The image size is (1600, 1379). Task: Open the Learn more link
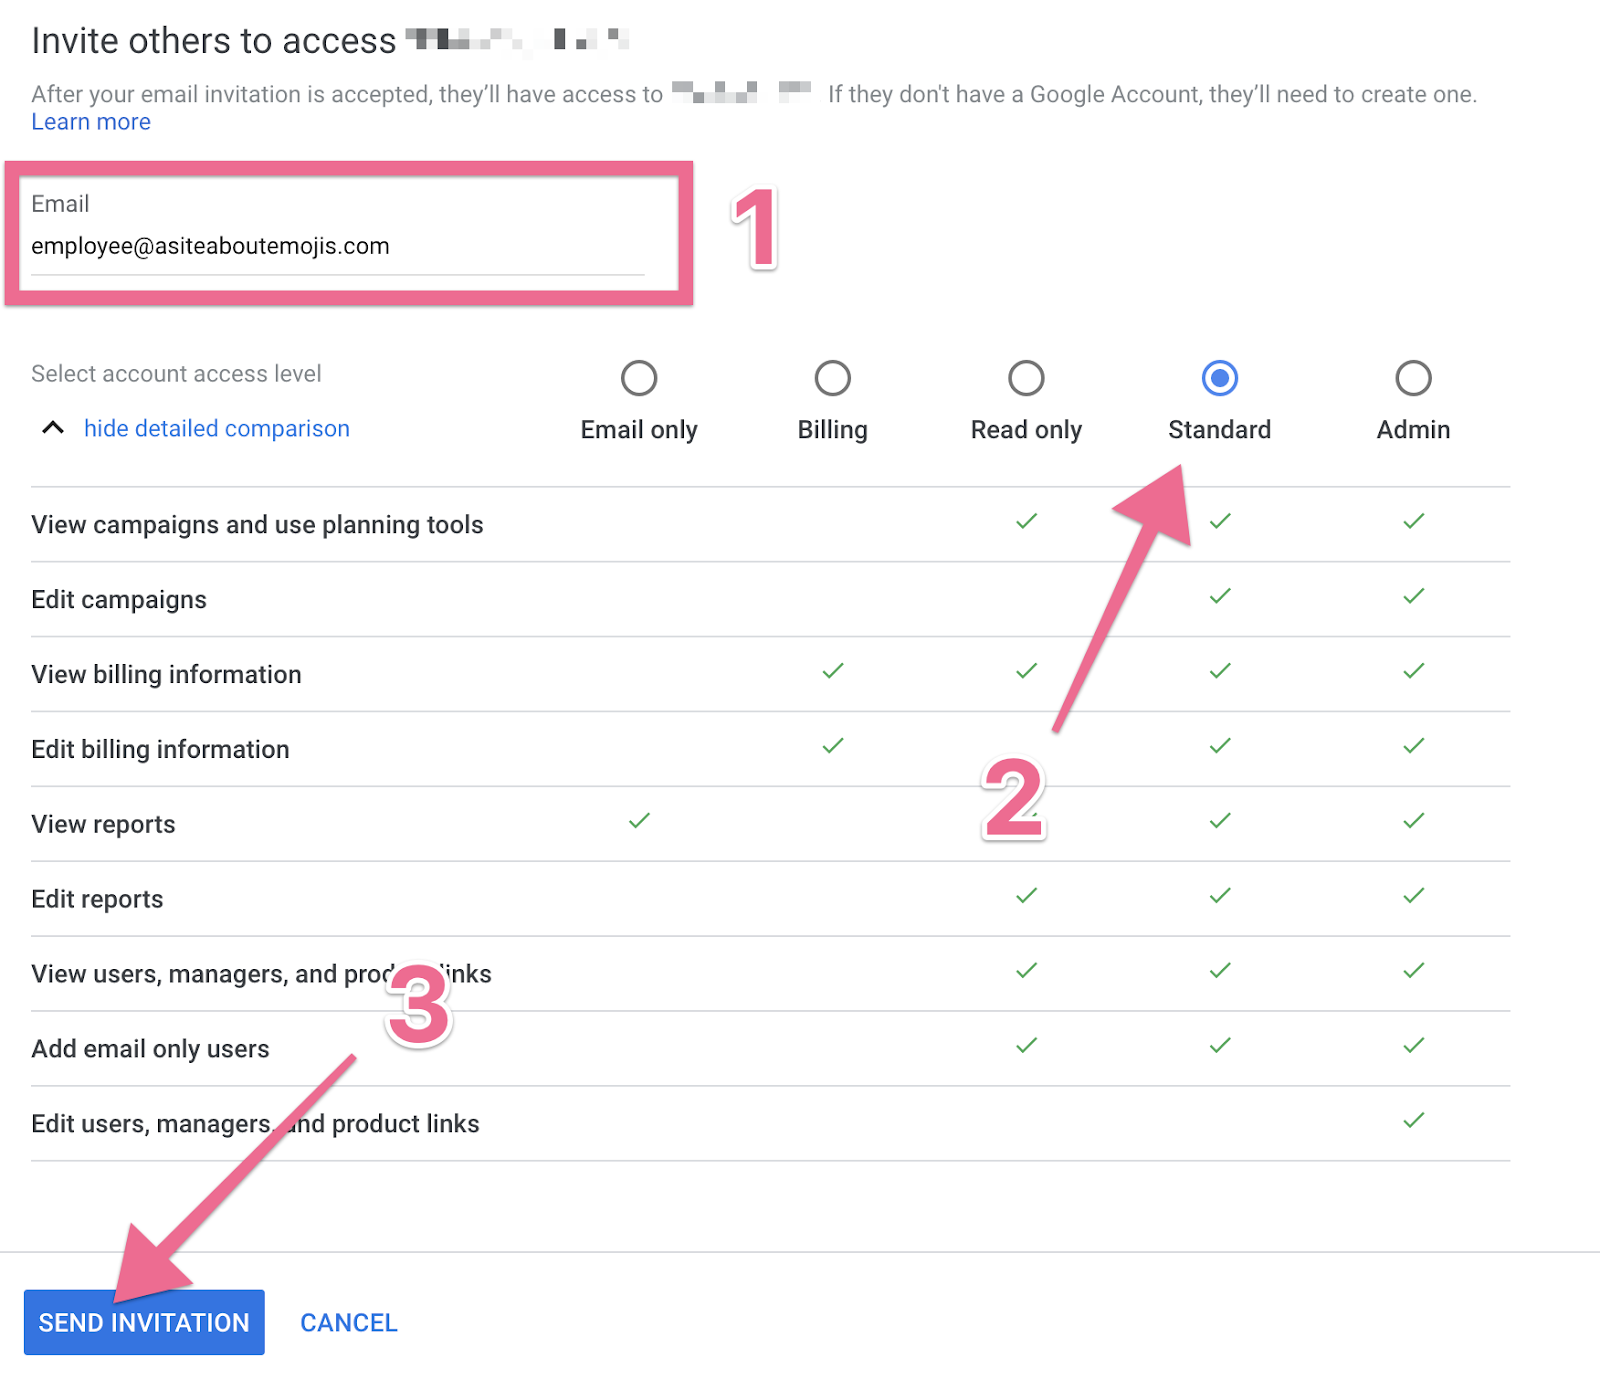(x=91, y=122)
